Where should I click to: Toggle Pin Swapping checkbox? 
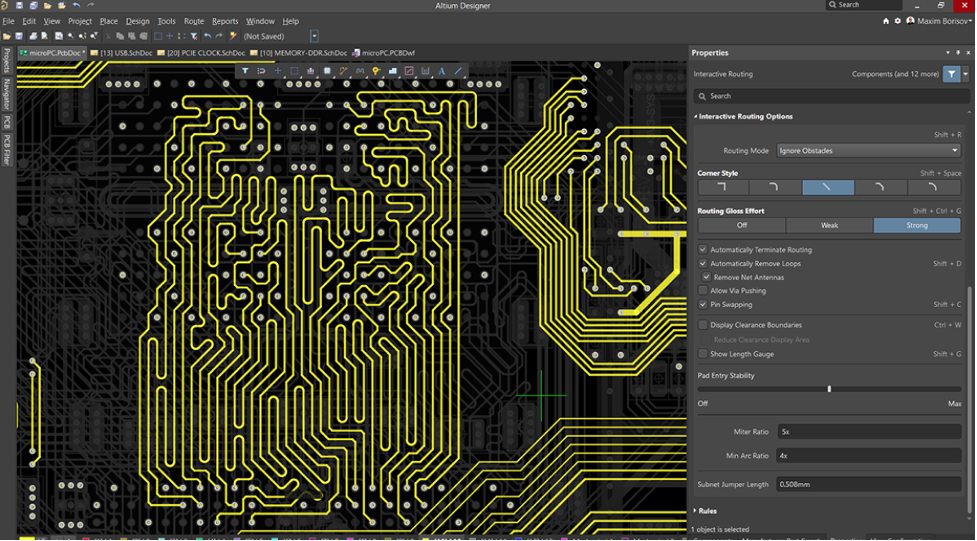tap(703, 305)
